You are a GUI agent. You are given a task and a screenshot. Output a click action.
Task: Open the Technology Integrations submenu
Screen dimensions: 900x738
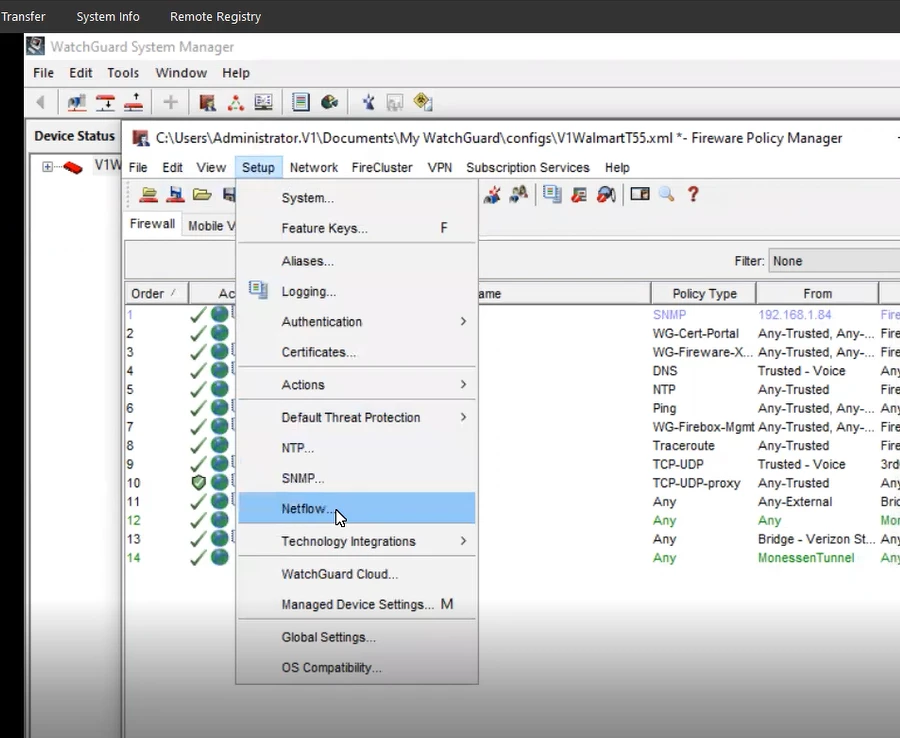click(356, 541)
